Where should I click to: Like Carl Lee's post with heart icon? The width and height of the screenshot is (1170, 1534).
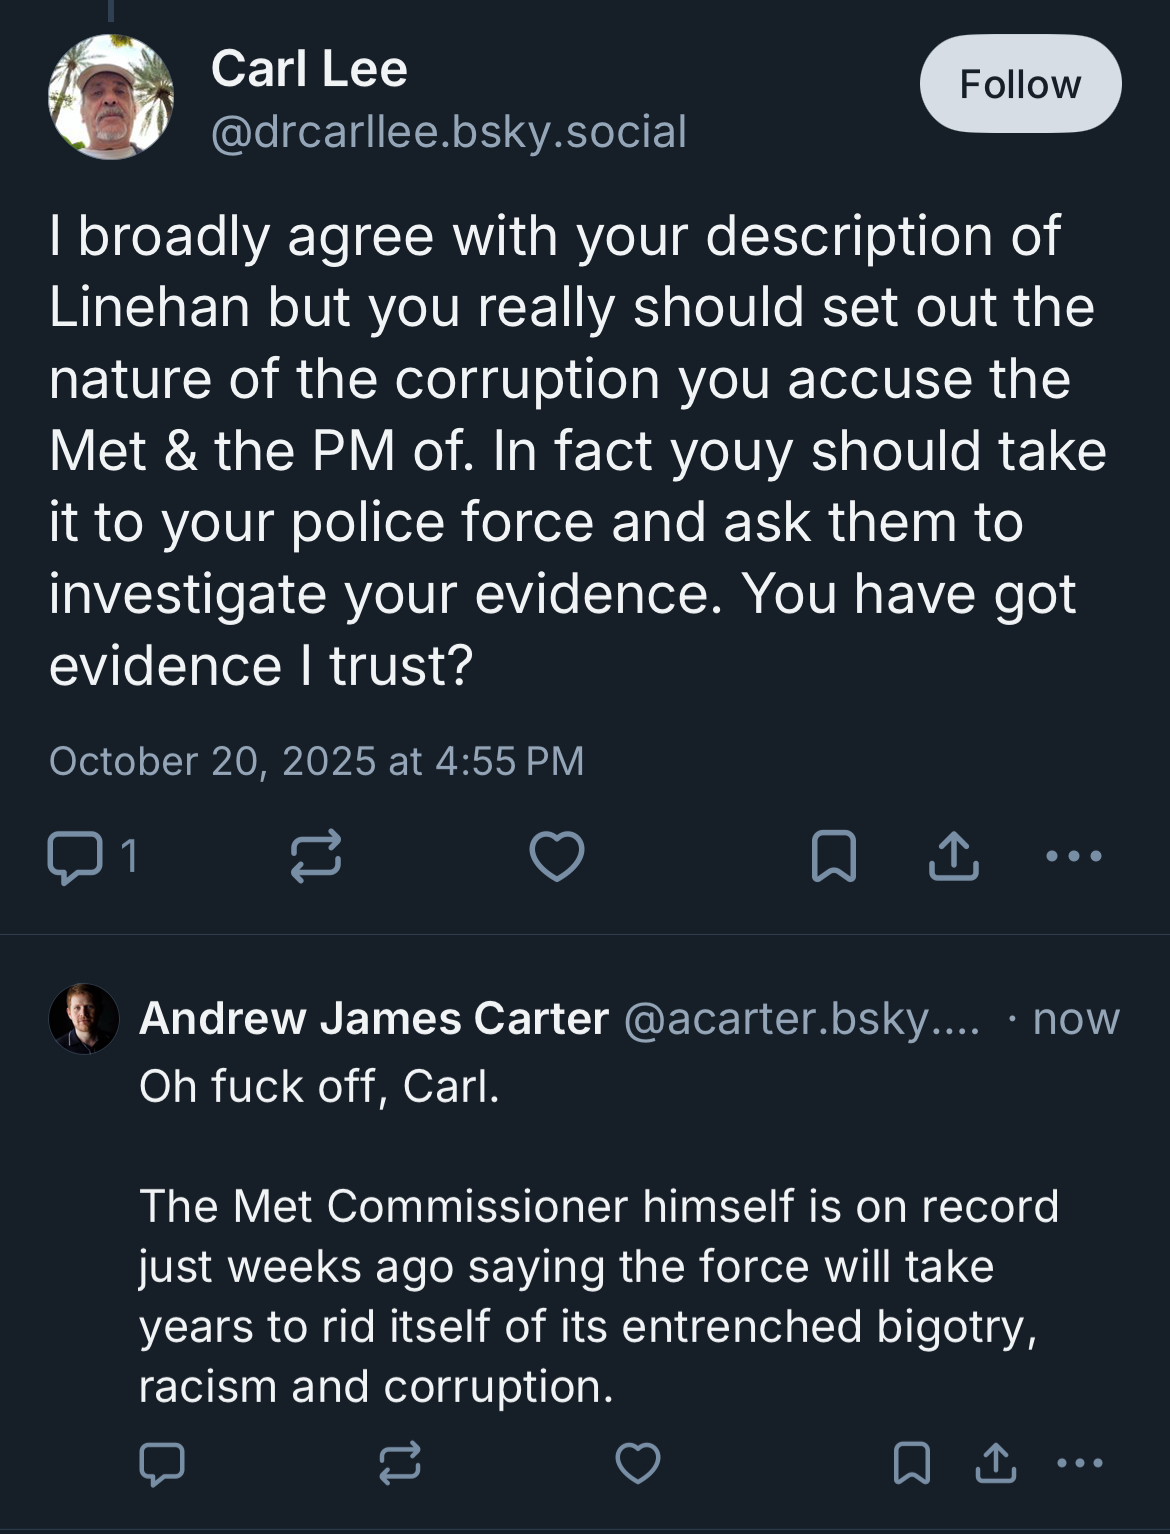pos(556,857)
